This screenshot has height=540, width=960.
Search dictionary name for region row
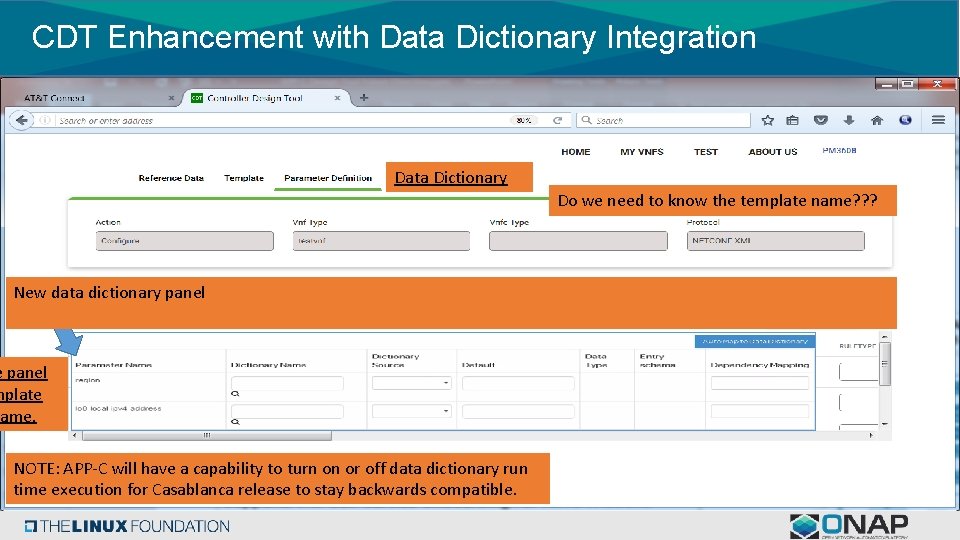(235, 394)
